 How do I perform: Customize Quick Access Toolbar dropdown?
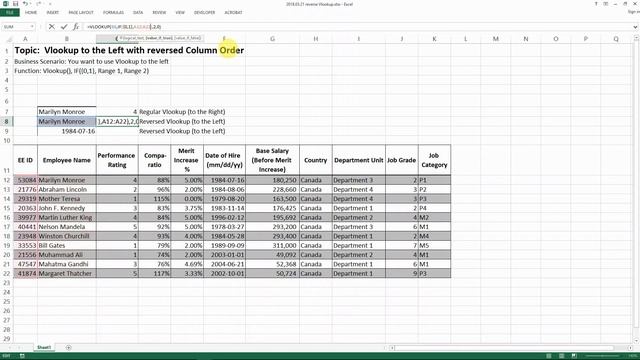point(50,4)
